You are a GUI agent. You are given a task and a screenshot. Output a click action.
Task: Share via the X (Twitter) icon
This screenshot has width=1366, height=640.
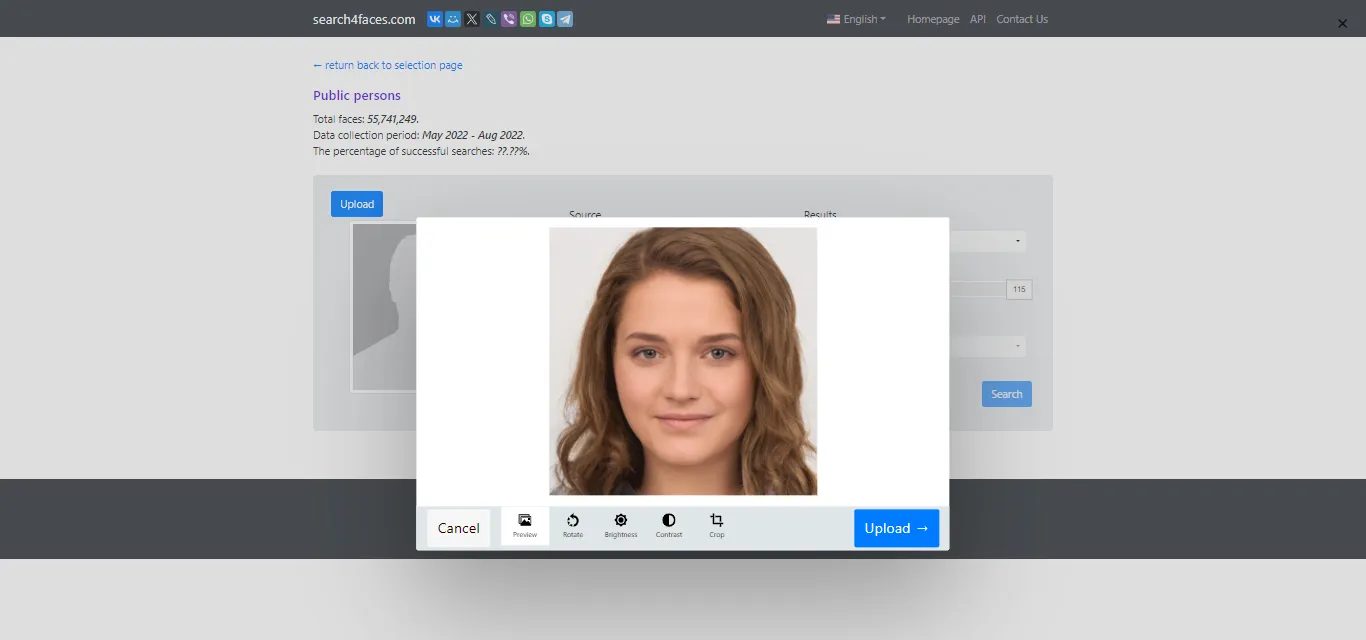click(472, 19)
